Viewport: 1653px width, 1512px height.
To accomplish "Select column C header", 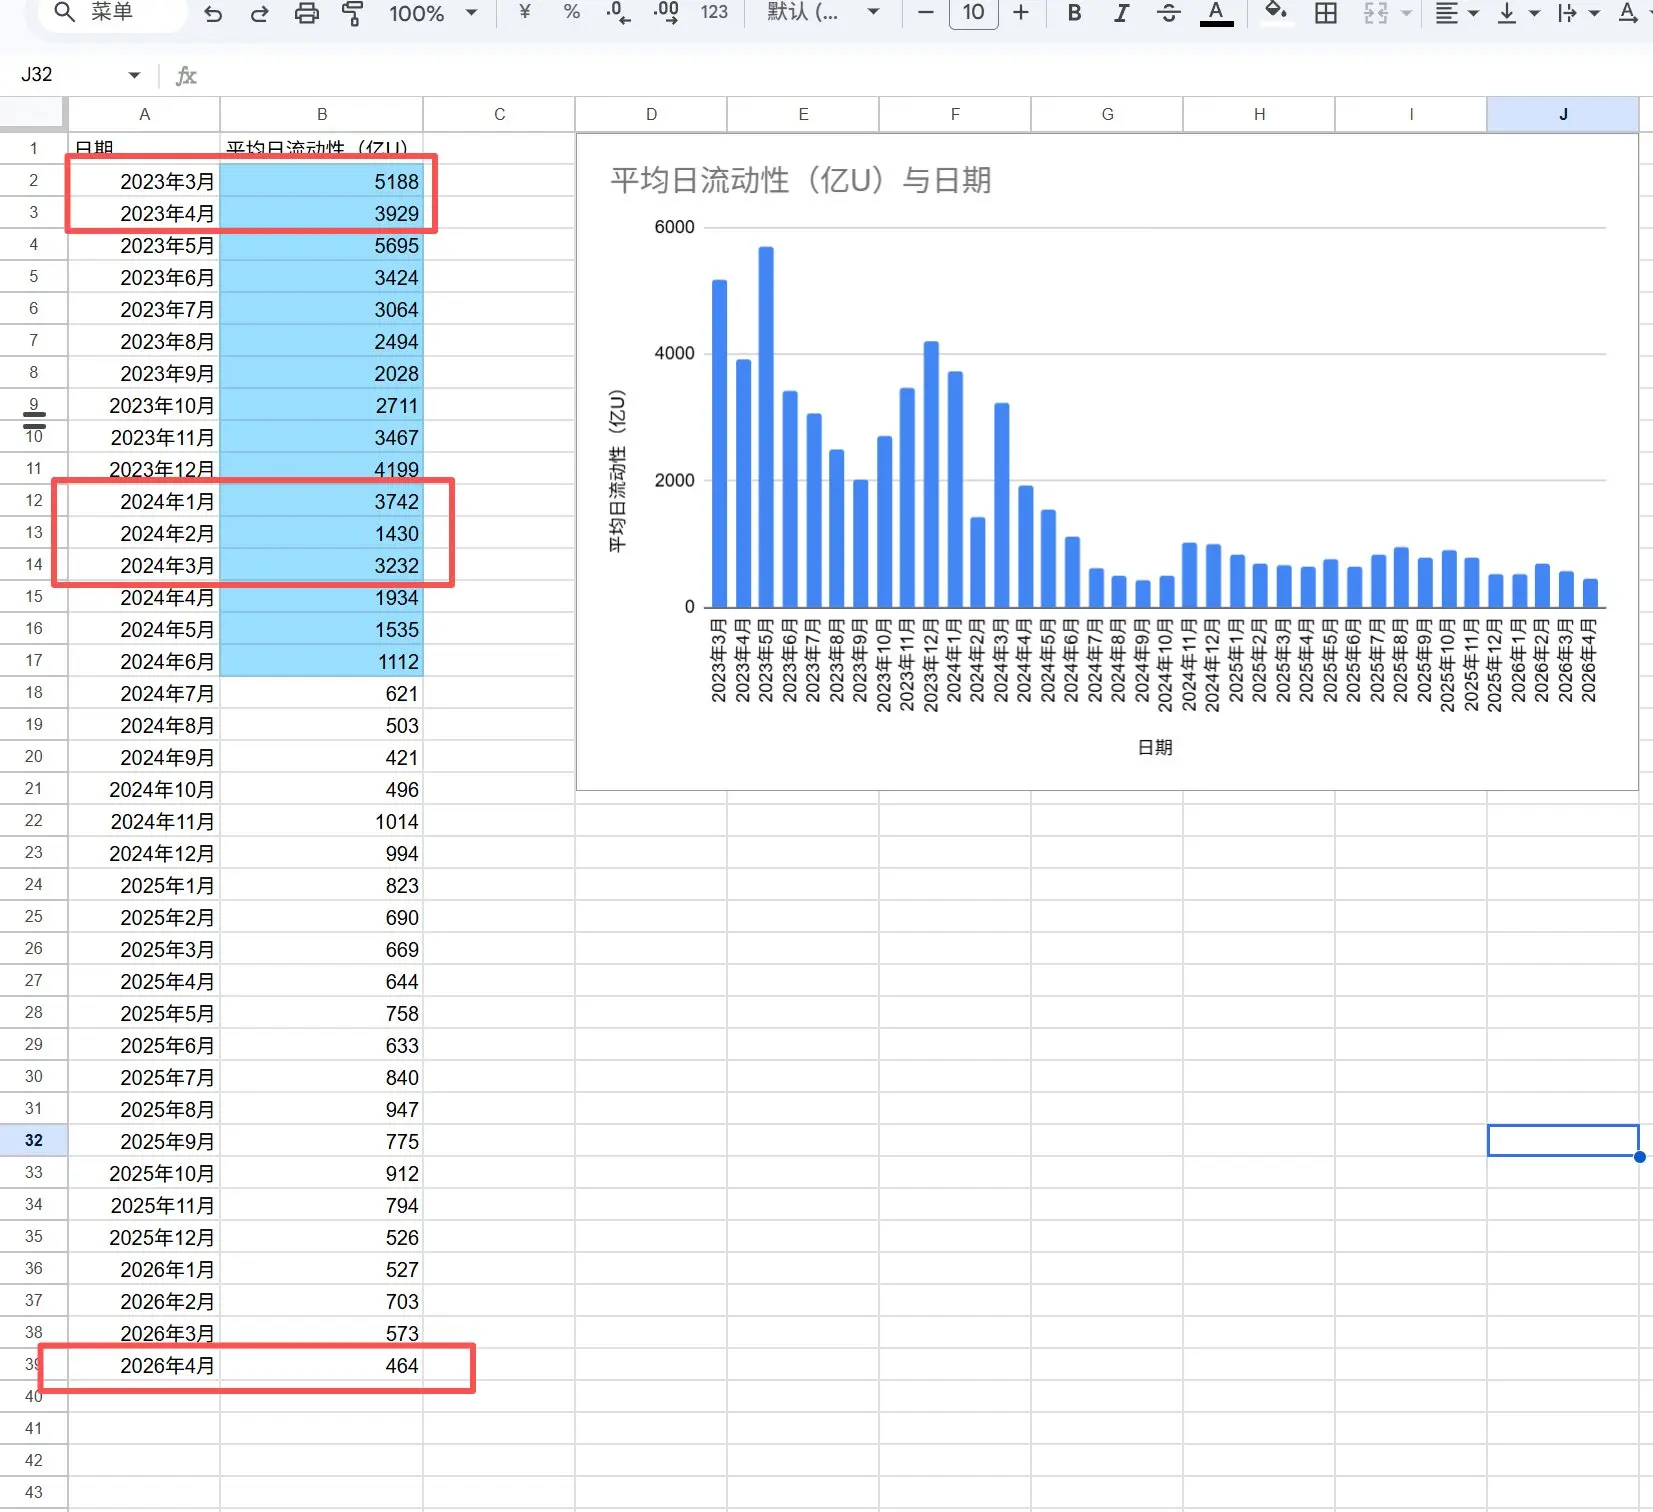I will coord(499,114).
